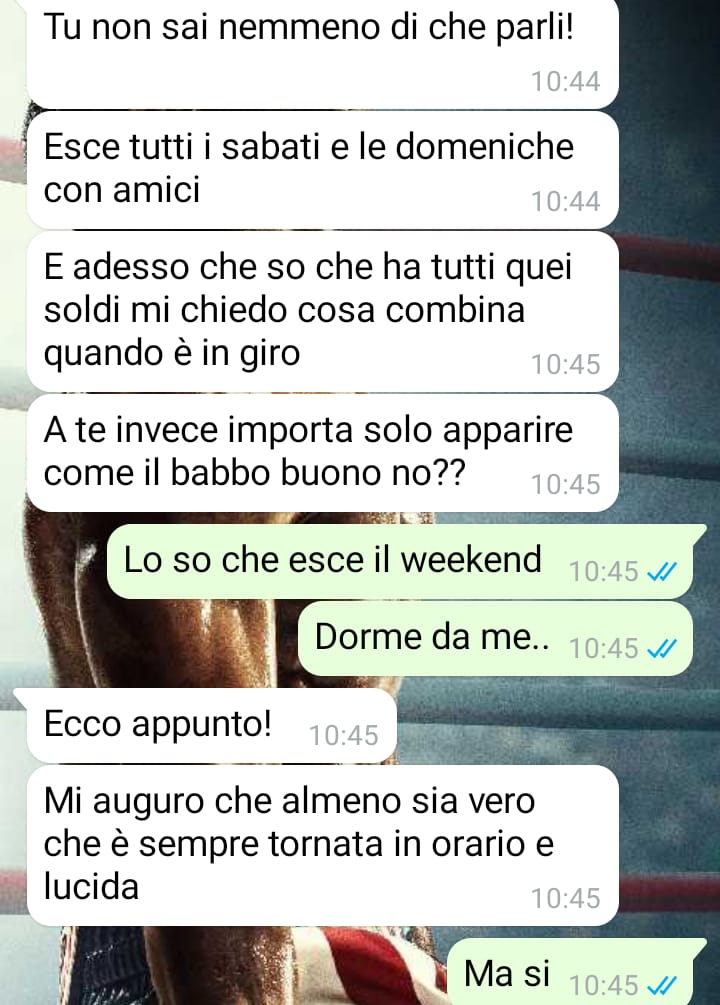Screen dimensions: 720x1005
Task: Tap the 10:44 timestamp on 'con amici' message
Action: tap(565, 202)
